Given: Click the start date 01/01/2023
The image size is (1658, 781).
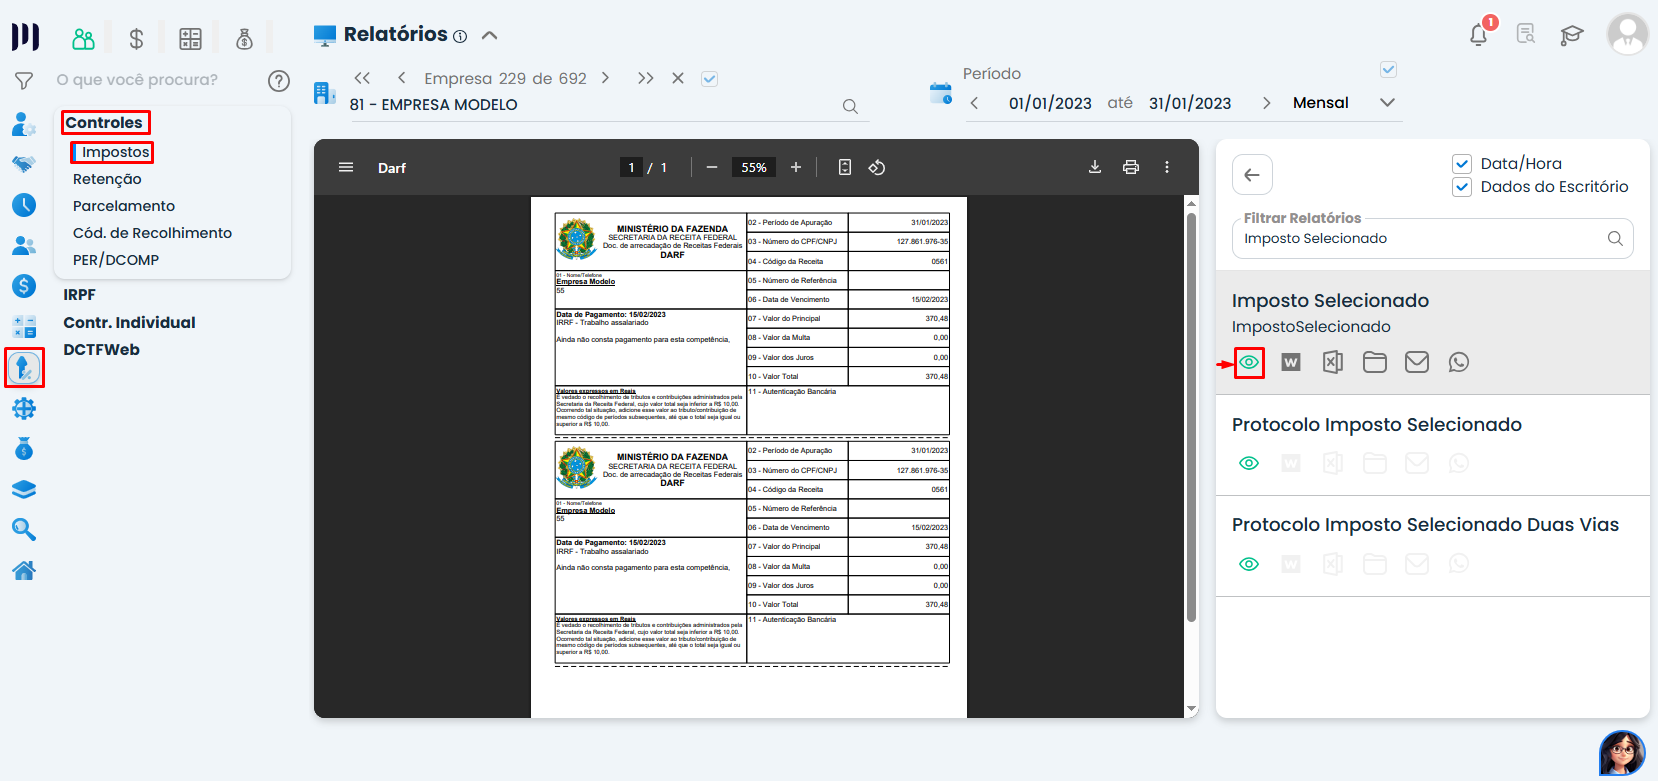Looking at the screenshot, I should 1050,103.
